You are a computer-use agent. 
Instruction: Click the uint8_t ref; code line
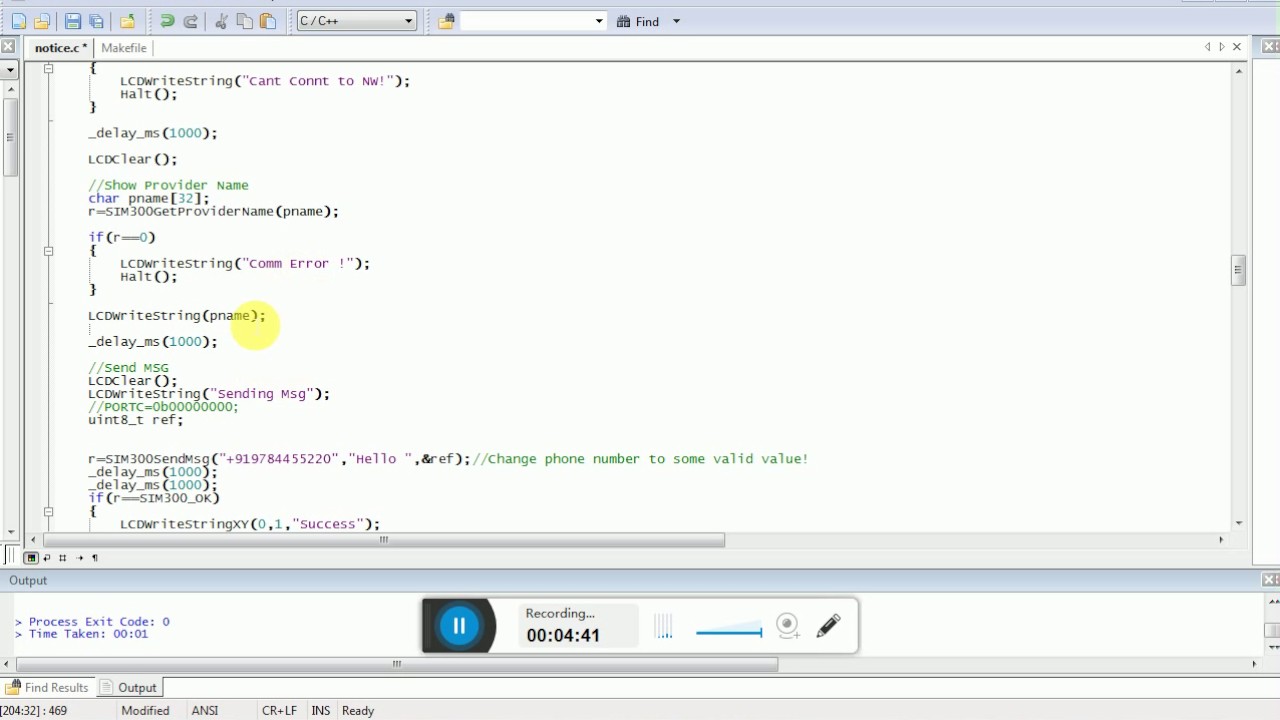136,420
